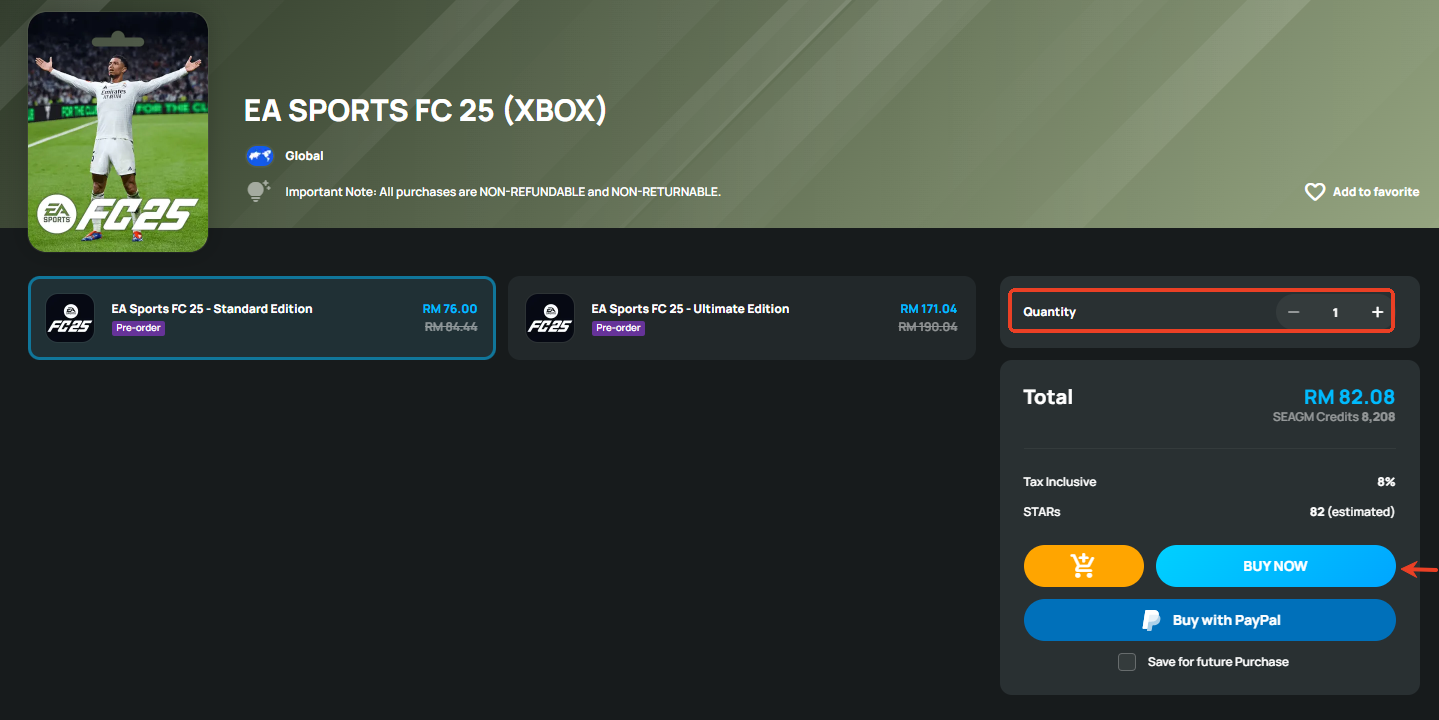Click the BUY NOW button
1439x720 pixels.
click(1275, 566)
